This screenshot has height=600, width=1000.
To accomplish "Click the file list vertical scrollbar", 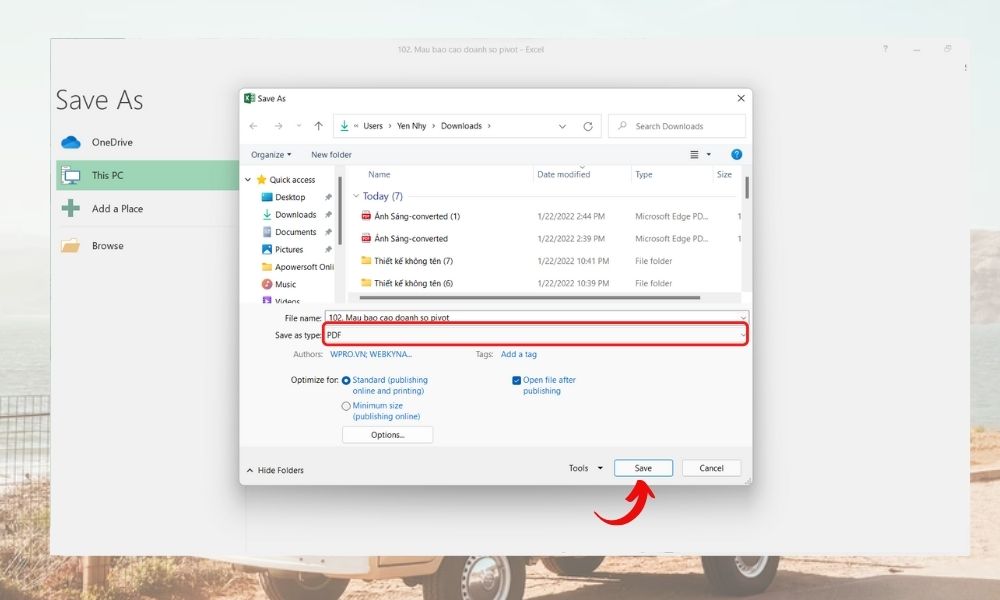I will coord(746,187).
